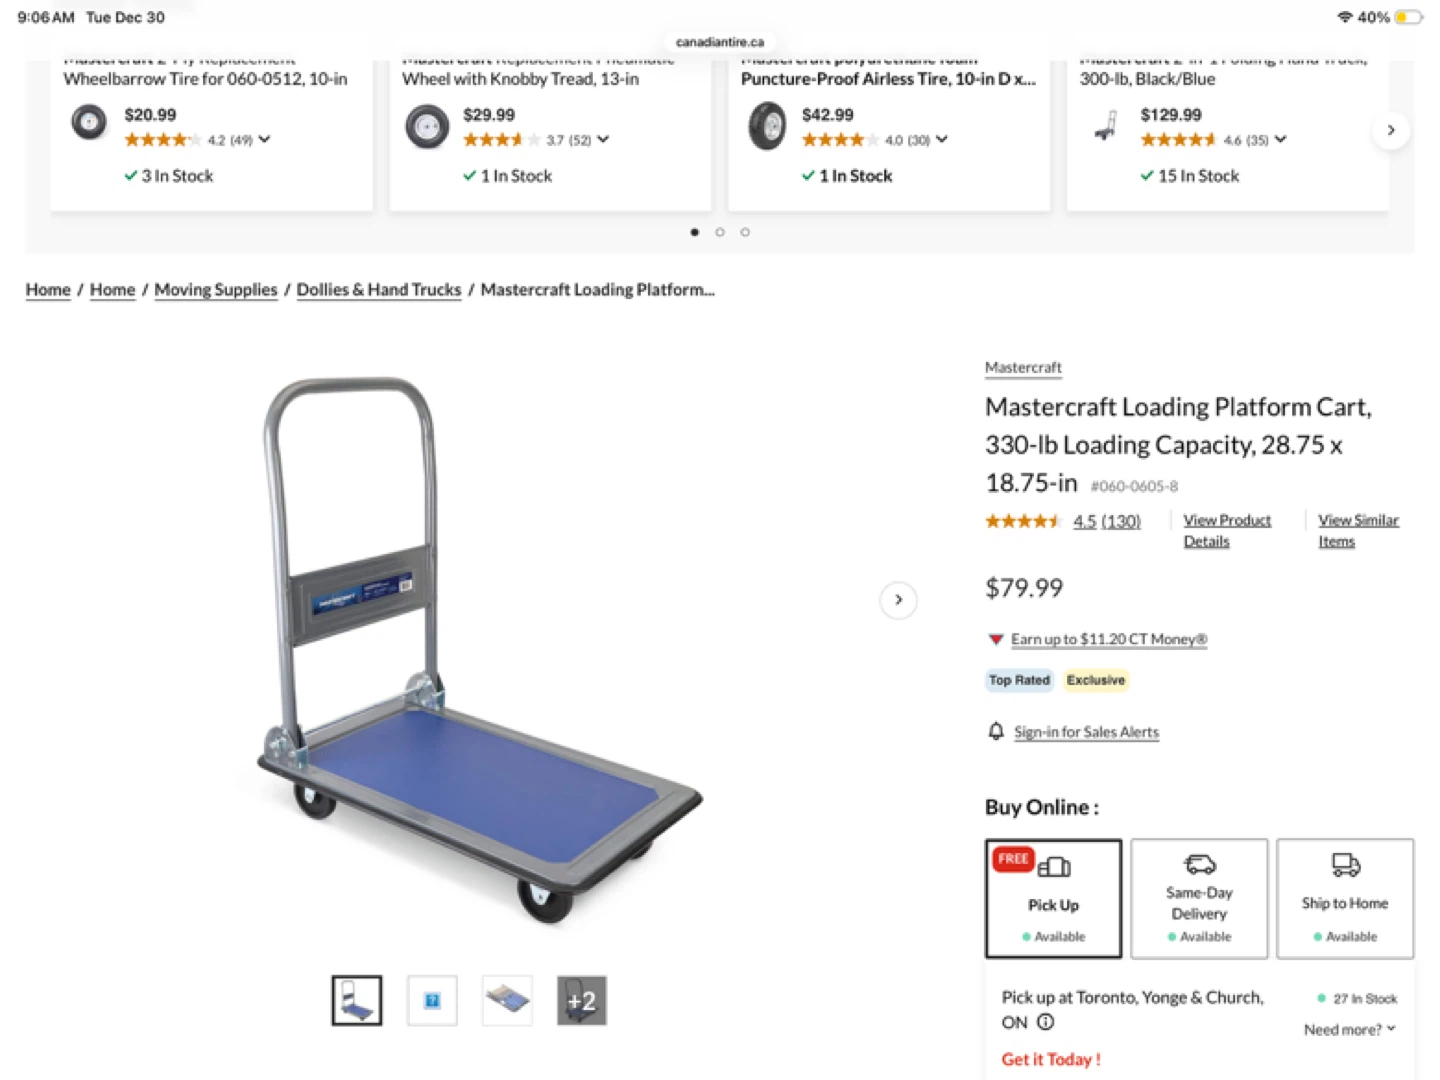This screenshot has width=1440, height=1080.
Task: Select Ship to Home option
Action: coord(1345,898)
